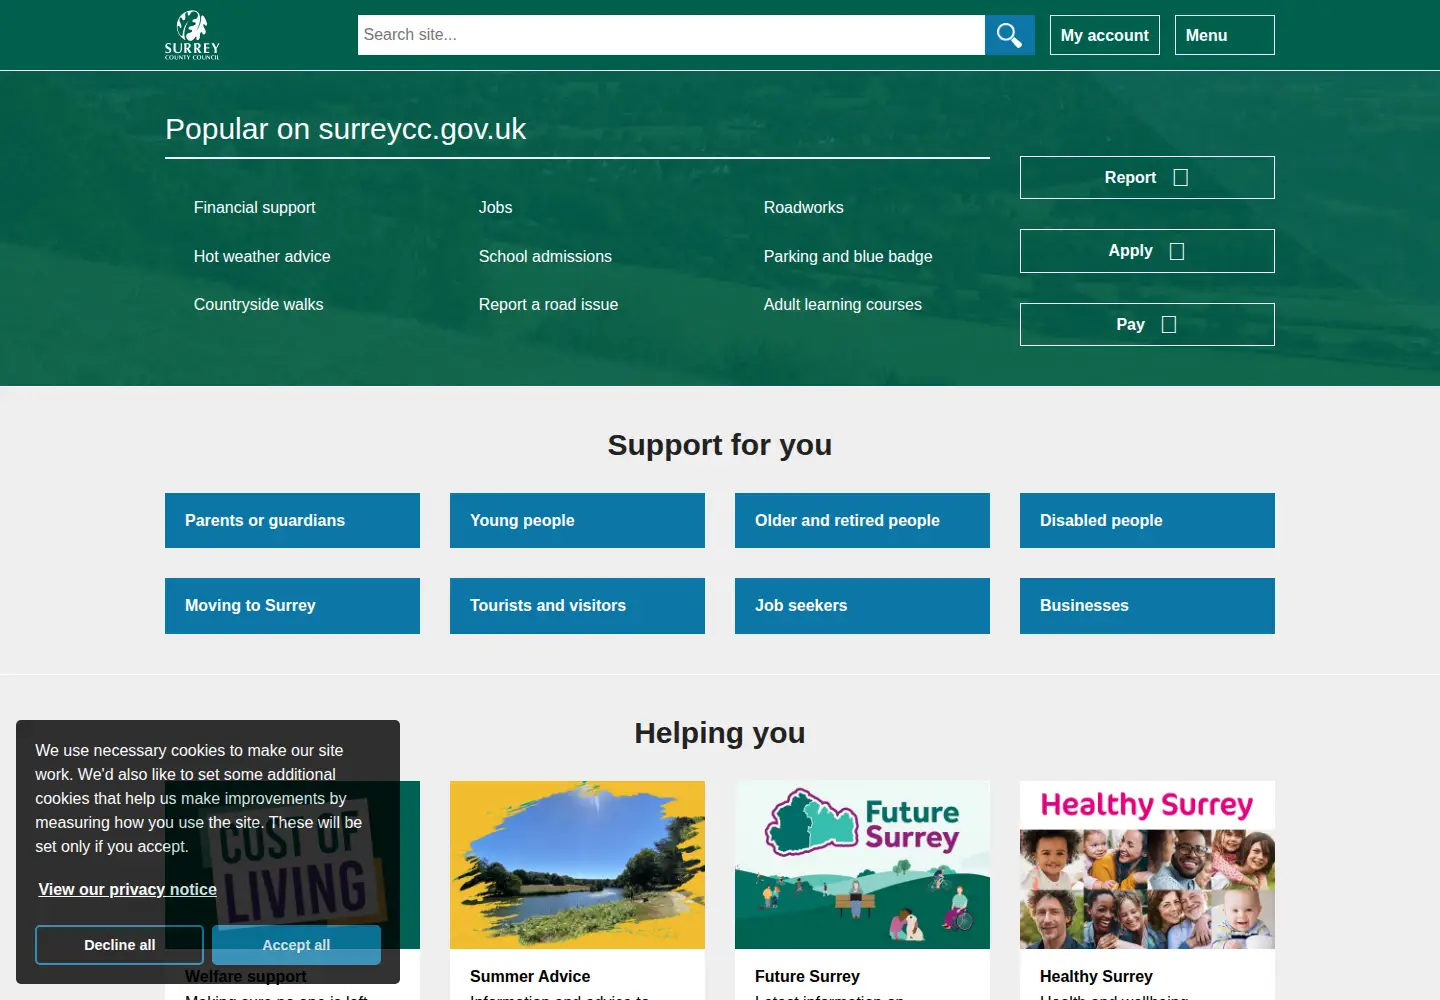Select Parents or guardians tile

[x=292, y=520]
